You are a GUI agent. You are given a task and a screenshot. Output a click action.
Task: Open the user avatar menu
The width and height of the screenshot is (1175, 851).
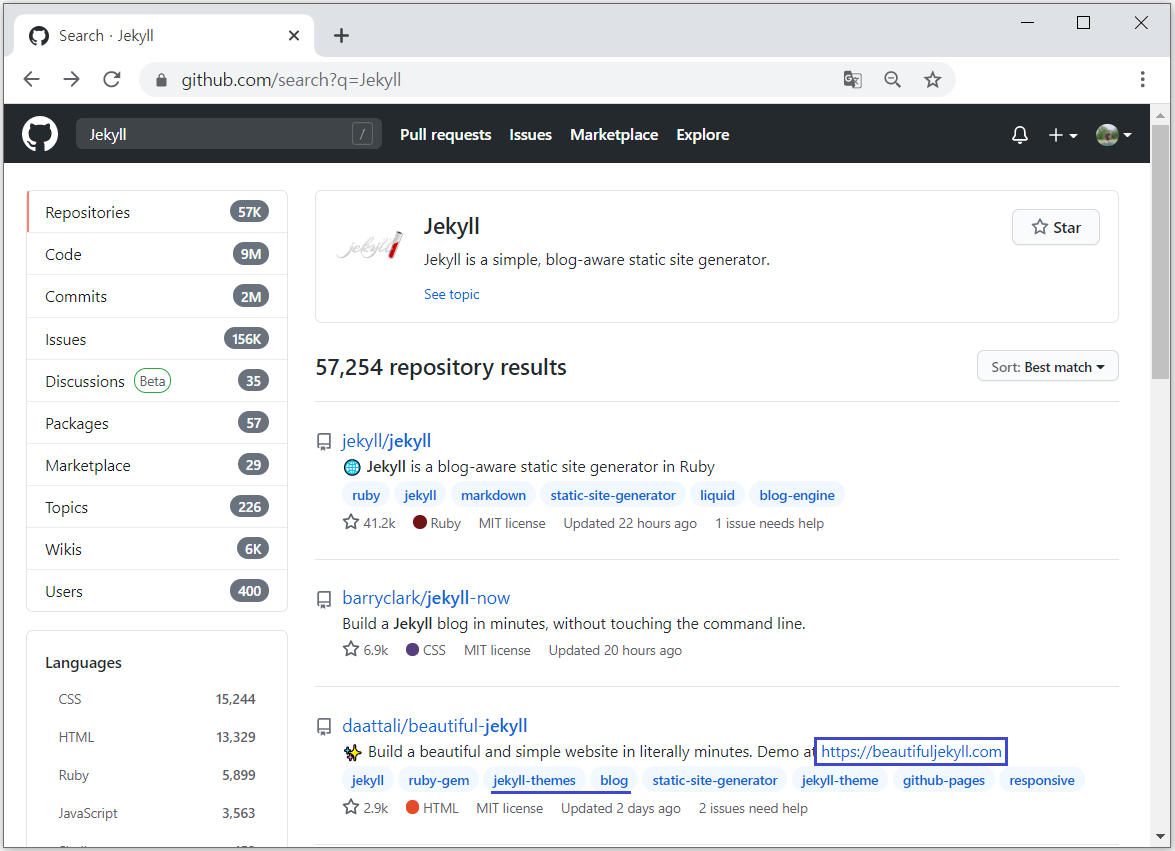(x=1113, y=135)
